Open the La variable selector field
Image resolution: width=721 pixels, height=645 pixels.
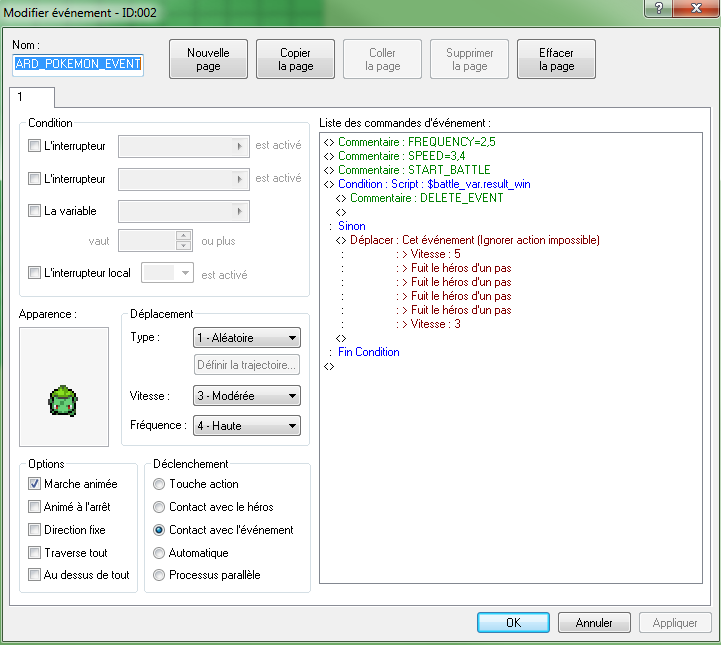(184, 211)
